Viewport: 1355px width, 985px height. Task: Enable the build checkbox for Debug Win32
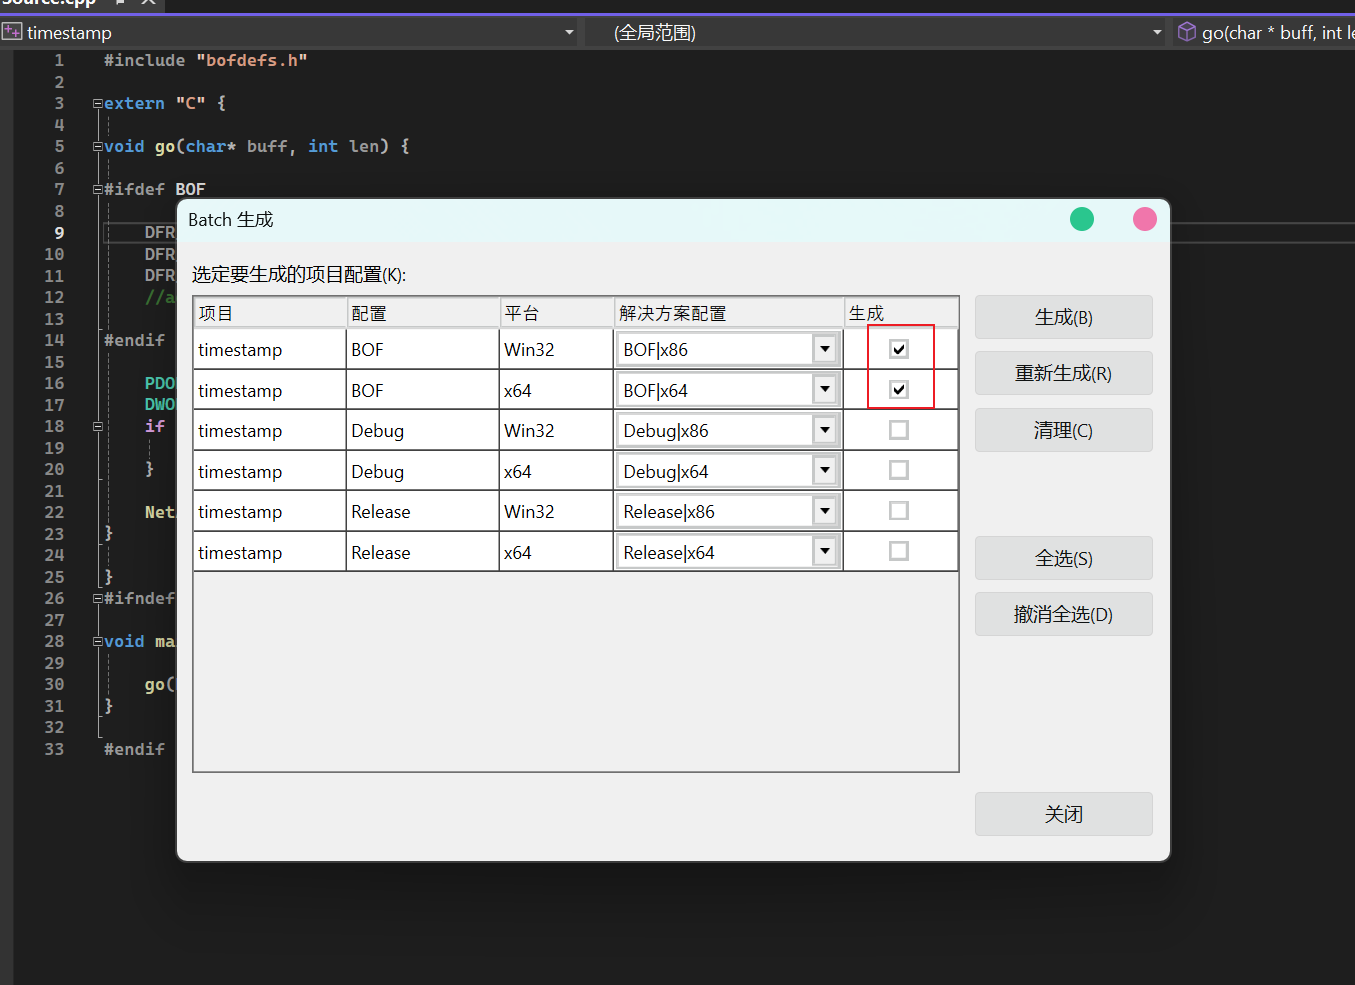coord(899,430)
